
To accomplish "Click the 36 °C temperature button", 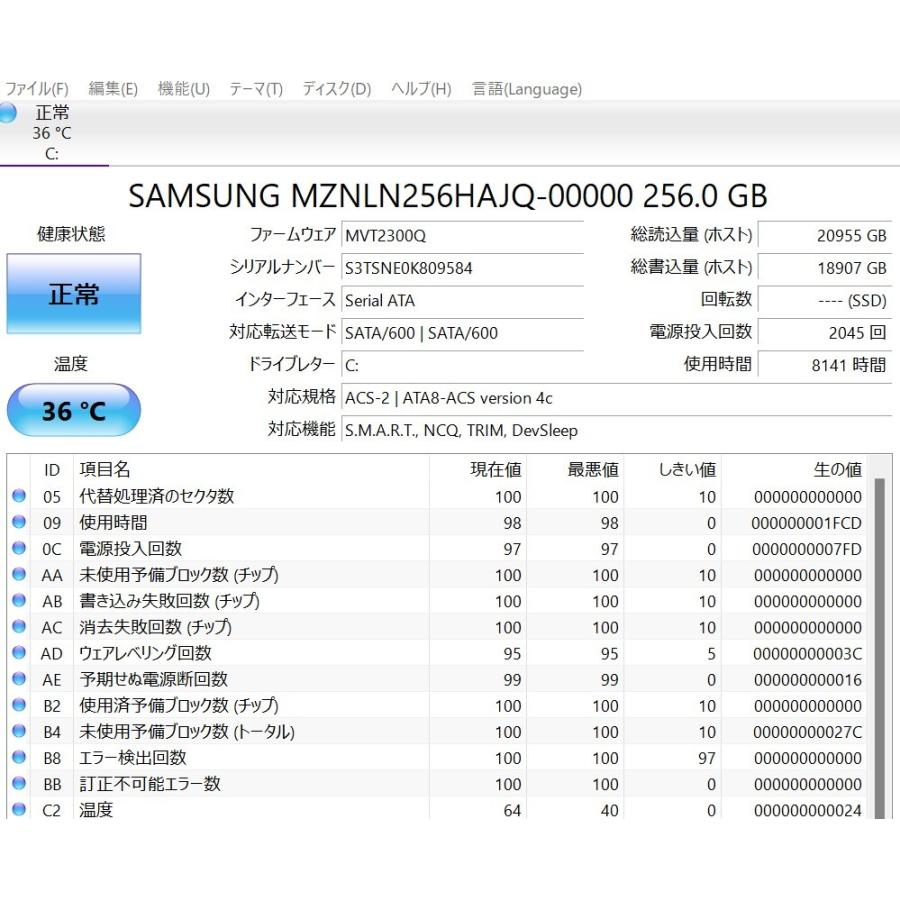I will (73, 410).
